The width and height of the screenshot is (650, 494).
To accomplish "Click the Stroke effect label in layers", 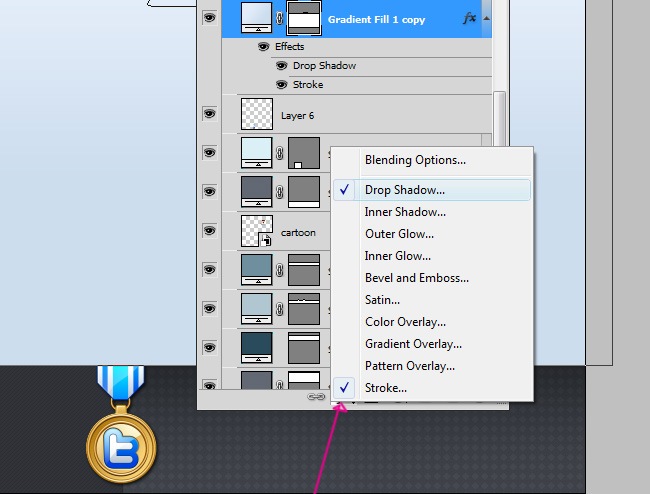I will click(308, 85).
